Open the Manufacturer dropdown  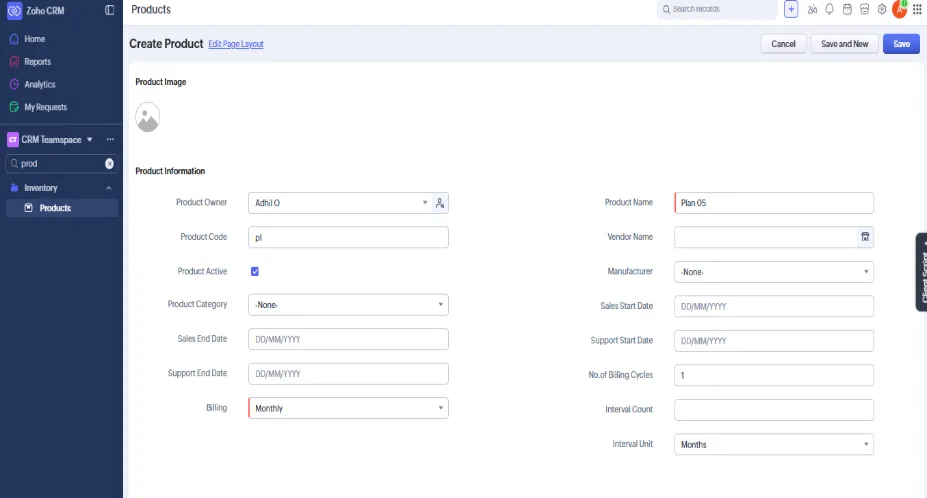pyautogui.click(x=774, y=272)
